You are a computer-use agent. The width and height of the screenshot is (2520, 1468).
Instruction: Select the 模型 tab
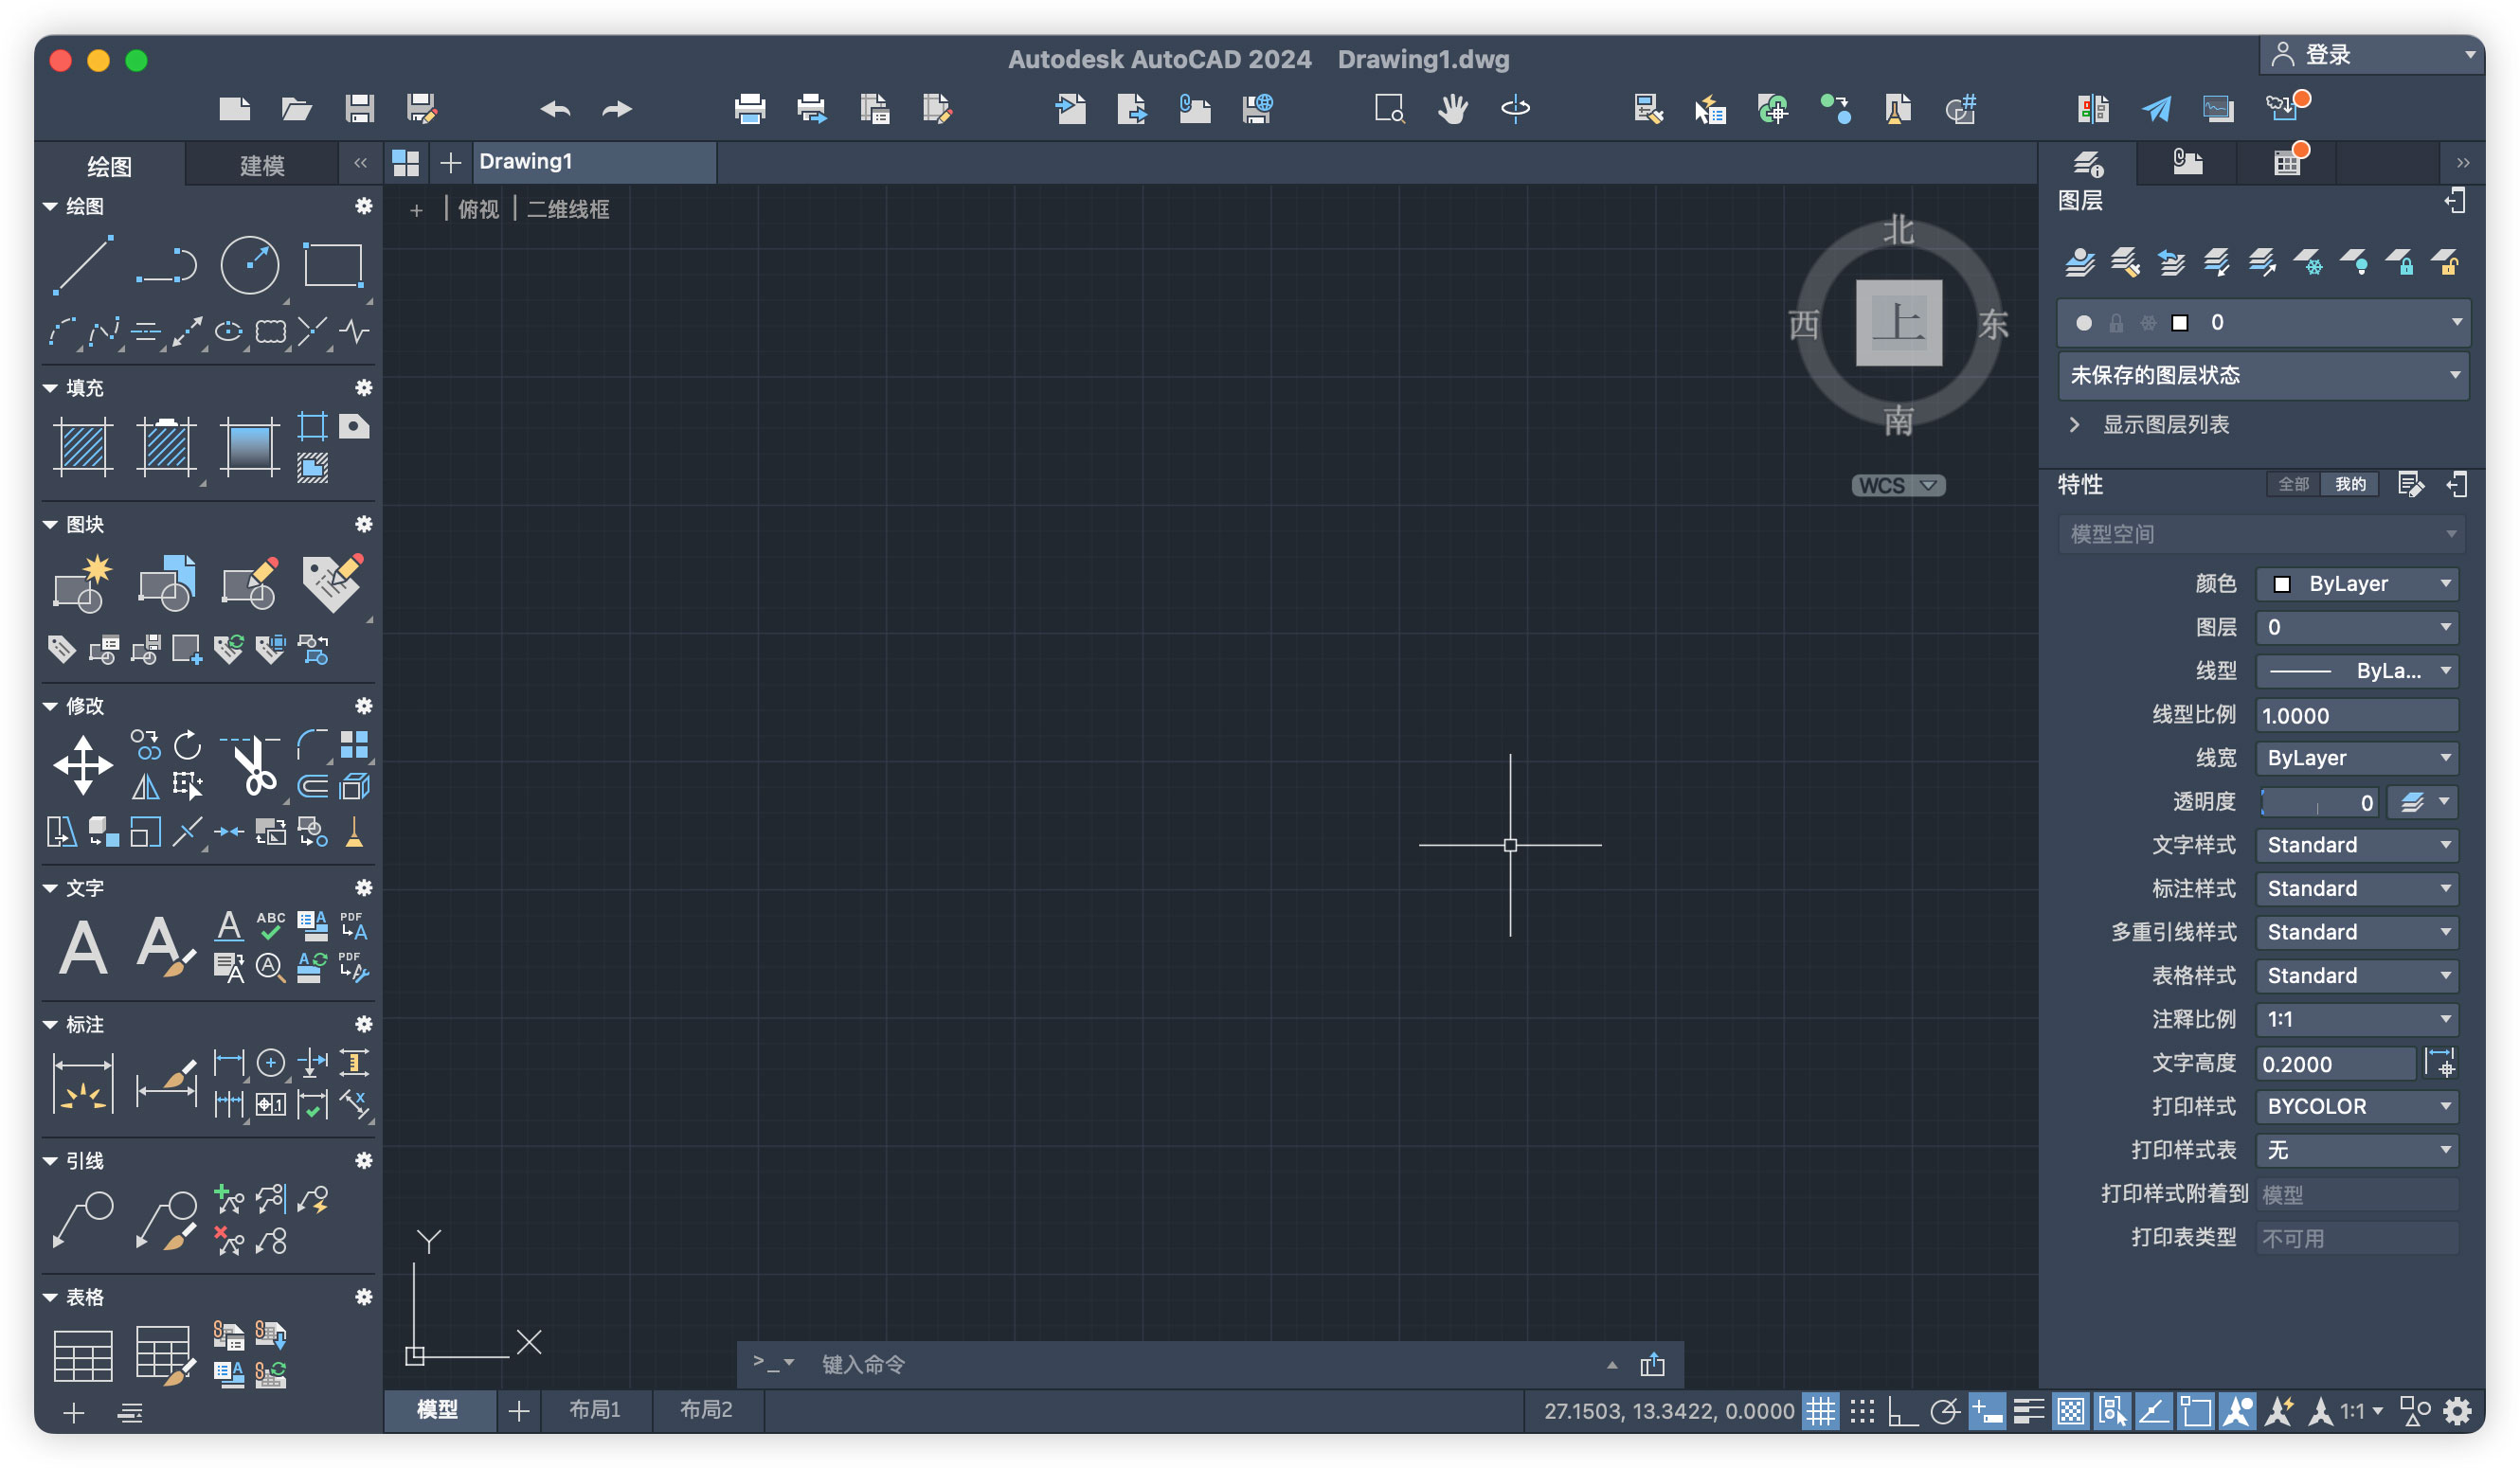click(438, 1409)
